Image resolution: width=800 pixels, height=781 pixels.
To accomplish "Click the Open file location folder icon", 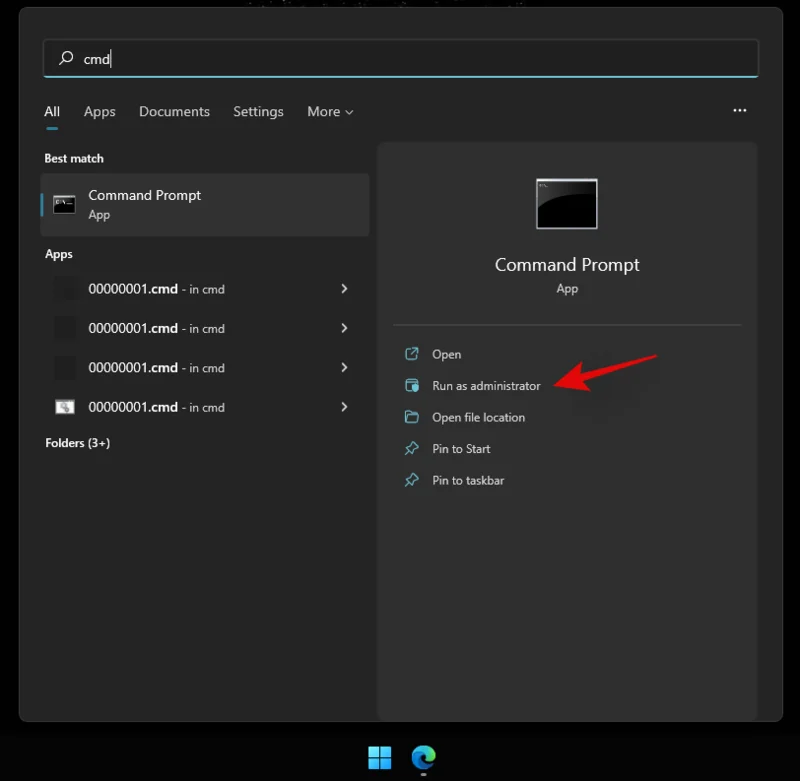I will pyautogui.click(x=412, y=417).
